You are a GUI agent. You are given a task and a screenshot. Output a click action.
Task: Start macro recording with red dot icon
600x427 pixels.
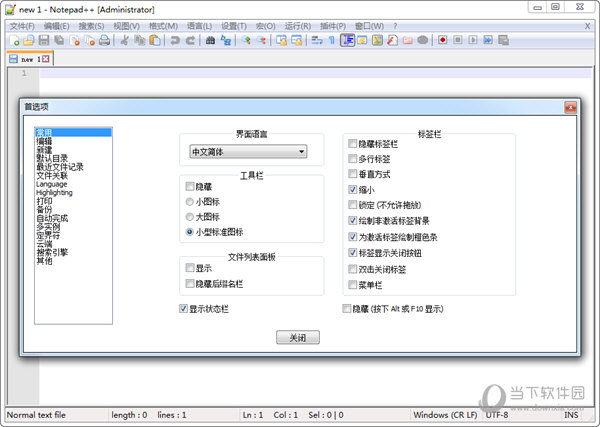[443, 40]
